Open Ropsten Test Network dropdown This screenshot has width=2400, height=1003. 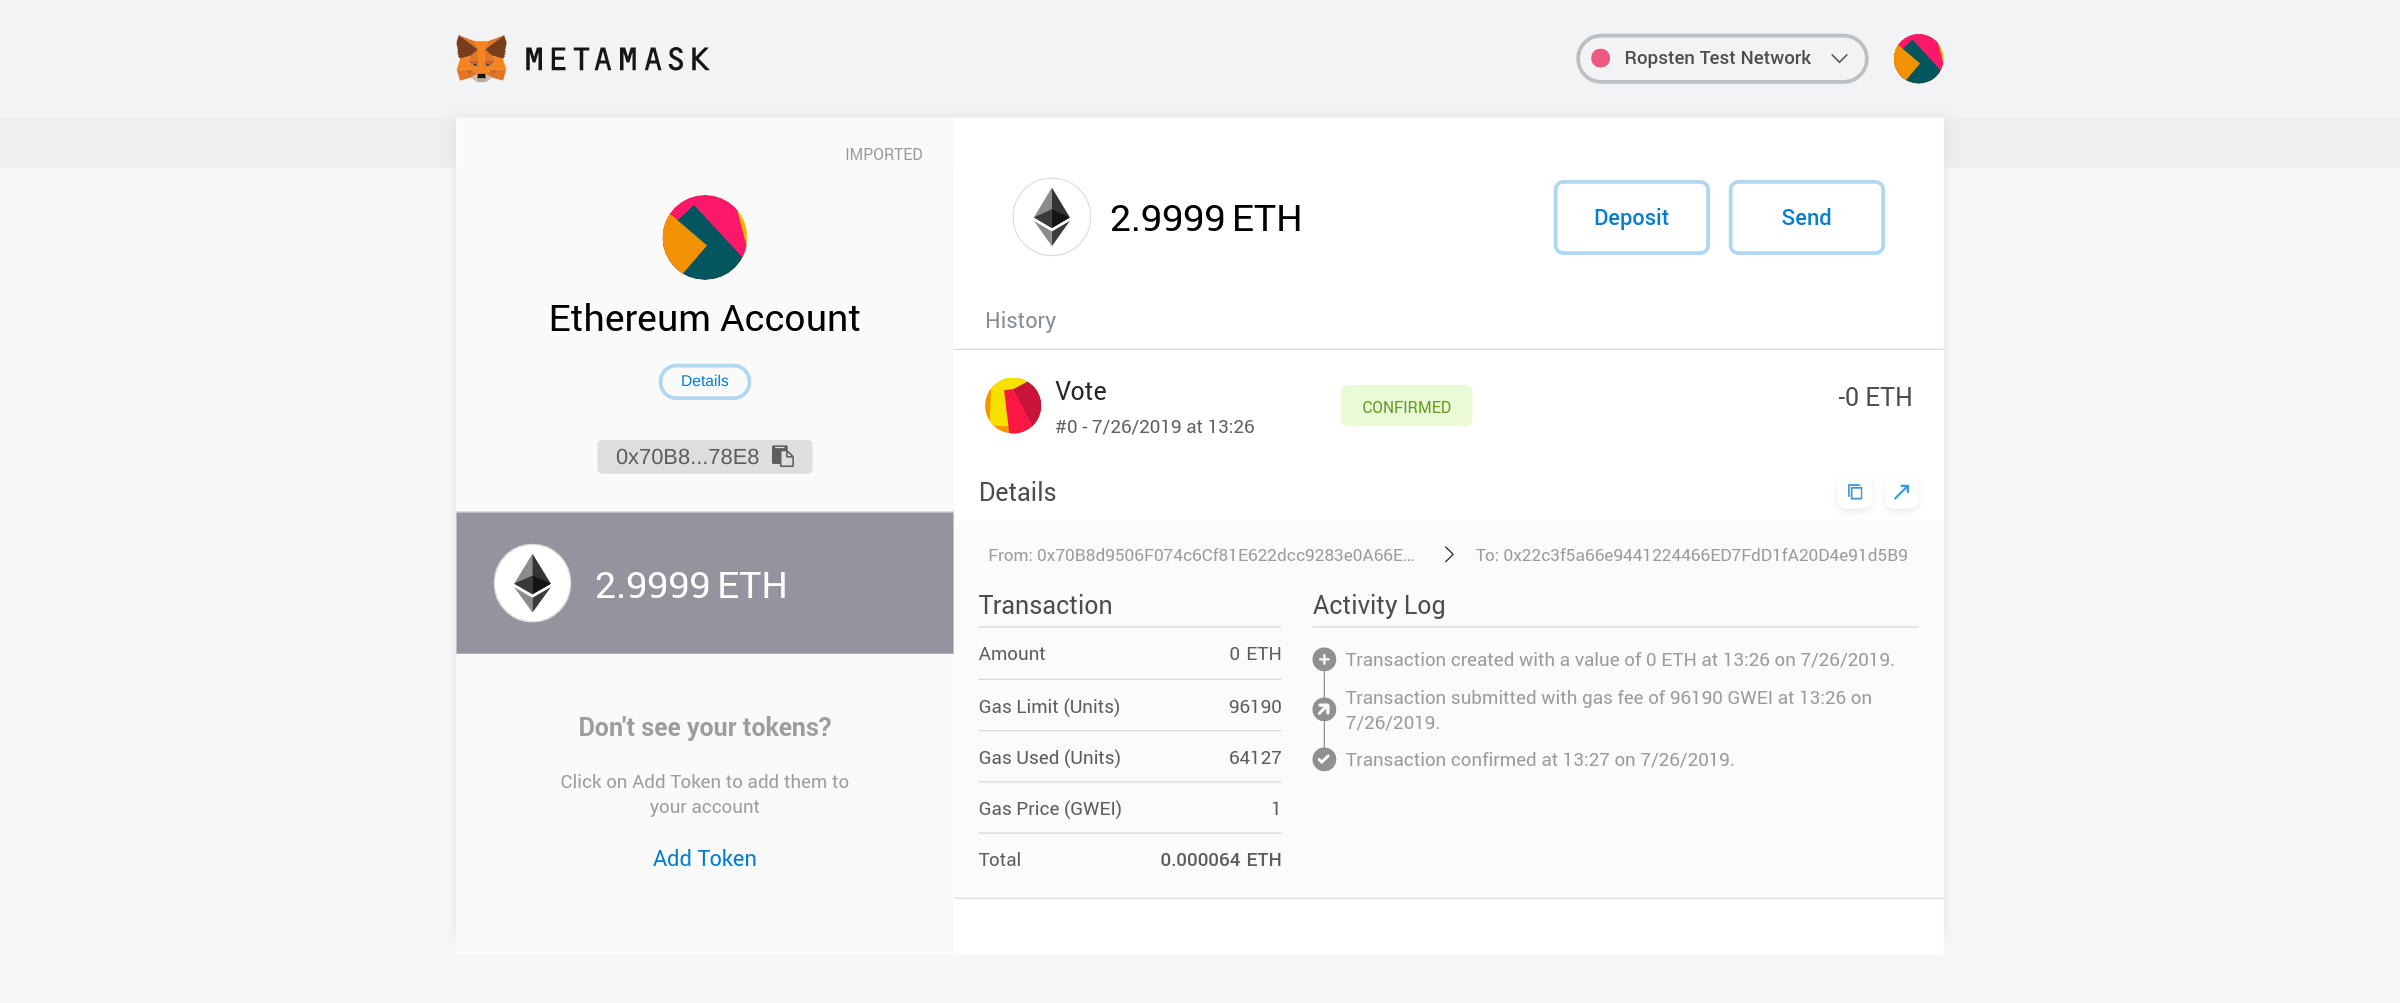coord(1717,59)
